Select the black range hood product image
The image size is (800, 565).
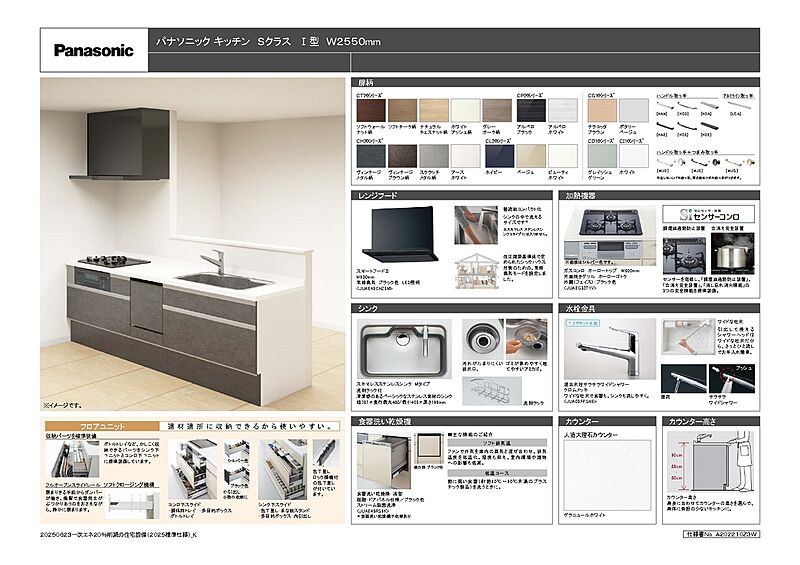399,233
